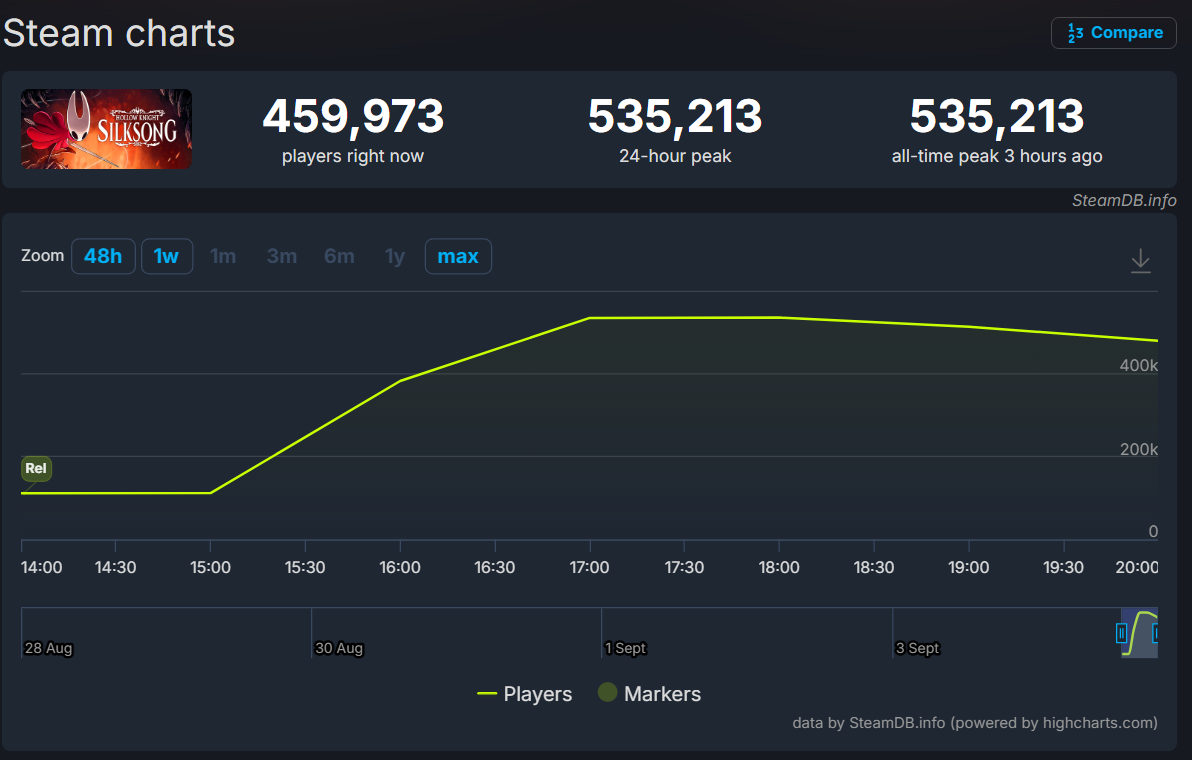This screenshot has height=760, width=1192.
Task: Click the 459,973 players right now figure
Action: (353, 116)
